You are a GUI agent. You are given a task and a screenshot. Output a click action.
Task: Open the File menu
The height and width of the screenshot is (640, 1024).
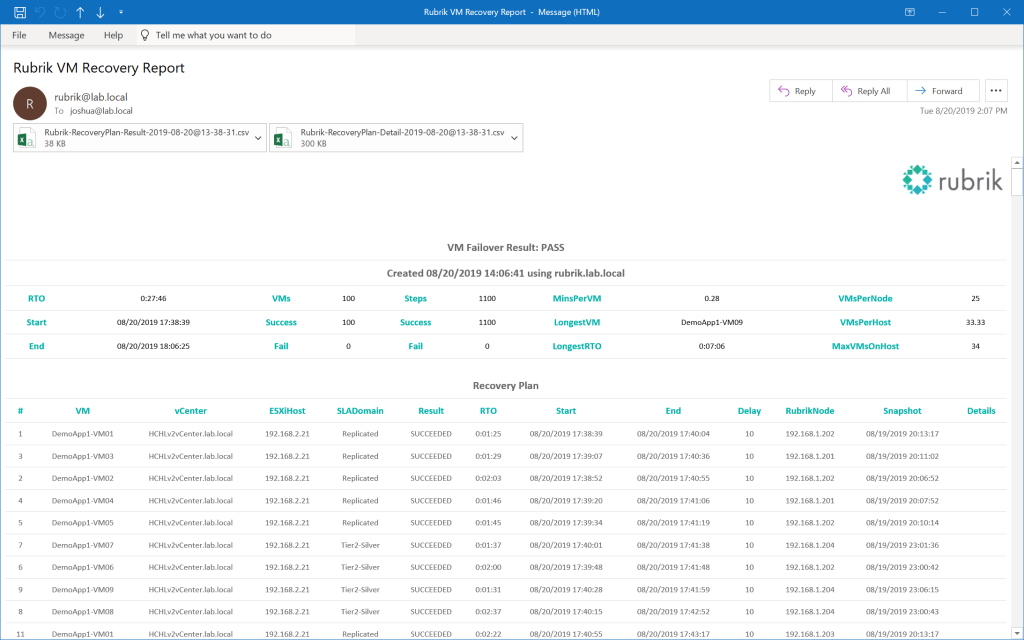(x=19, y=34)
